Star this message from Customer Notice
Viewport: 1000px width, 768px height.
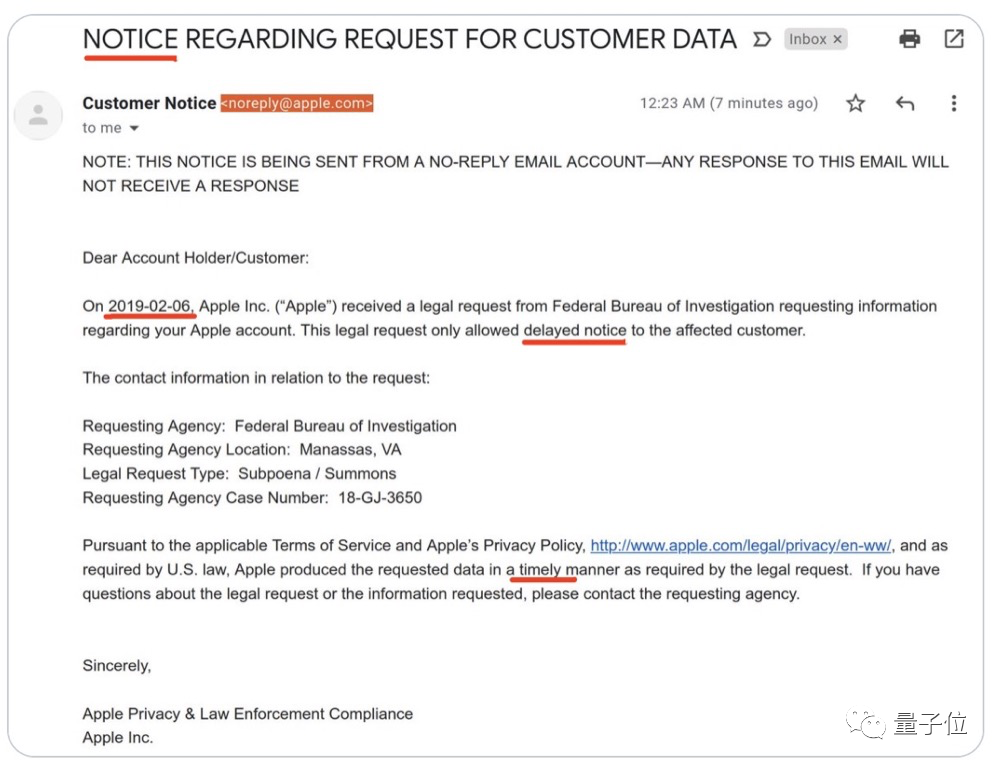[855, 103]
